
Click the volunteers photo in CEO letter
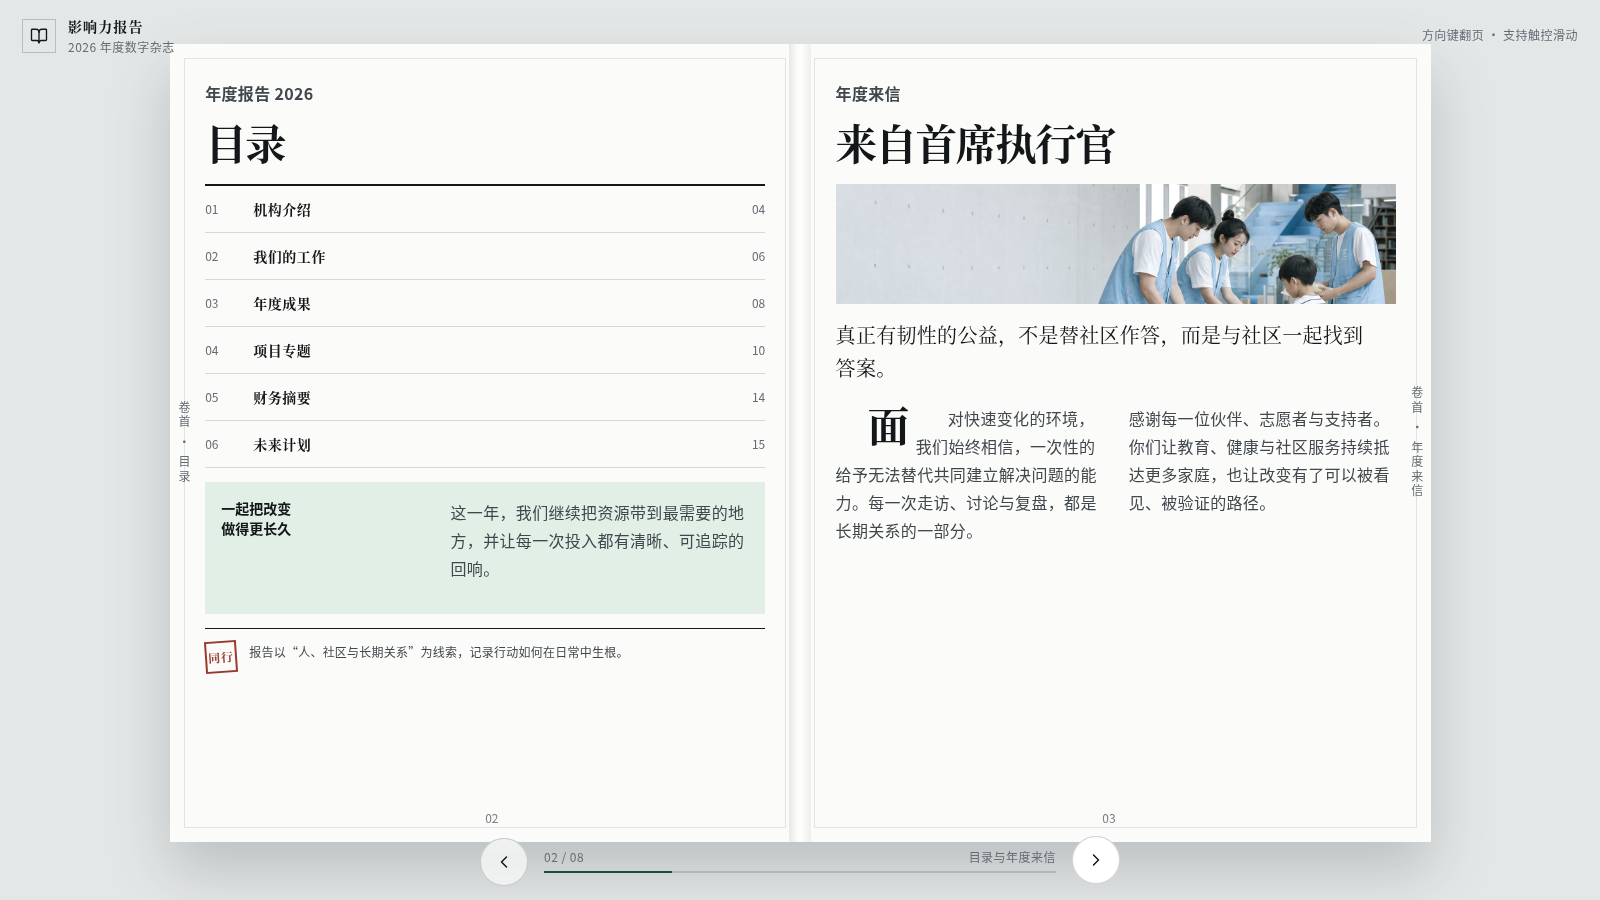(x=1116, y=244)
